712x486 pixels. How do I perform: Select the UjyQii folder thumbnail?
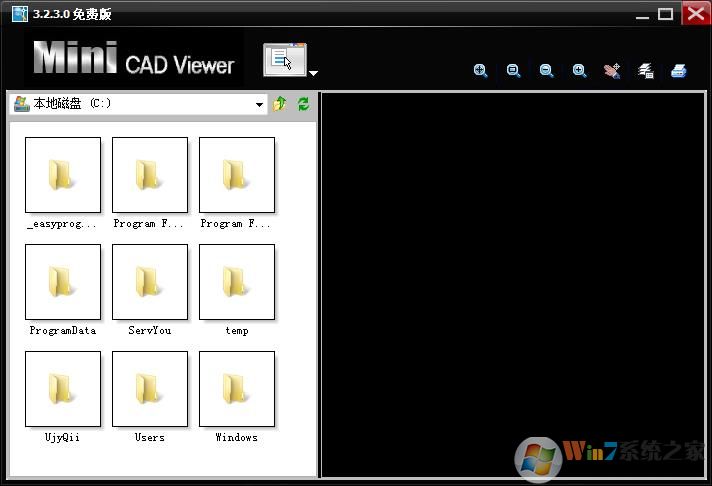(x=63, y=389)
